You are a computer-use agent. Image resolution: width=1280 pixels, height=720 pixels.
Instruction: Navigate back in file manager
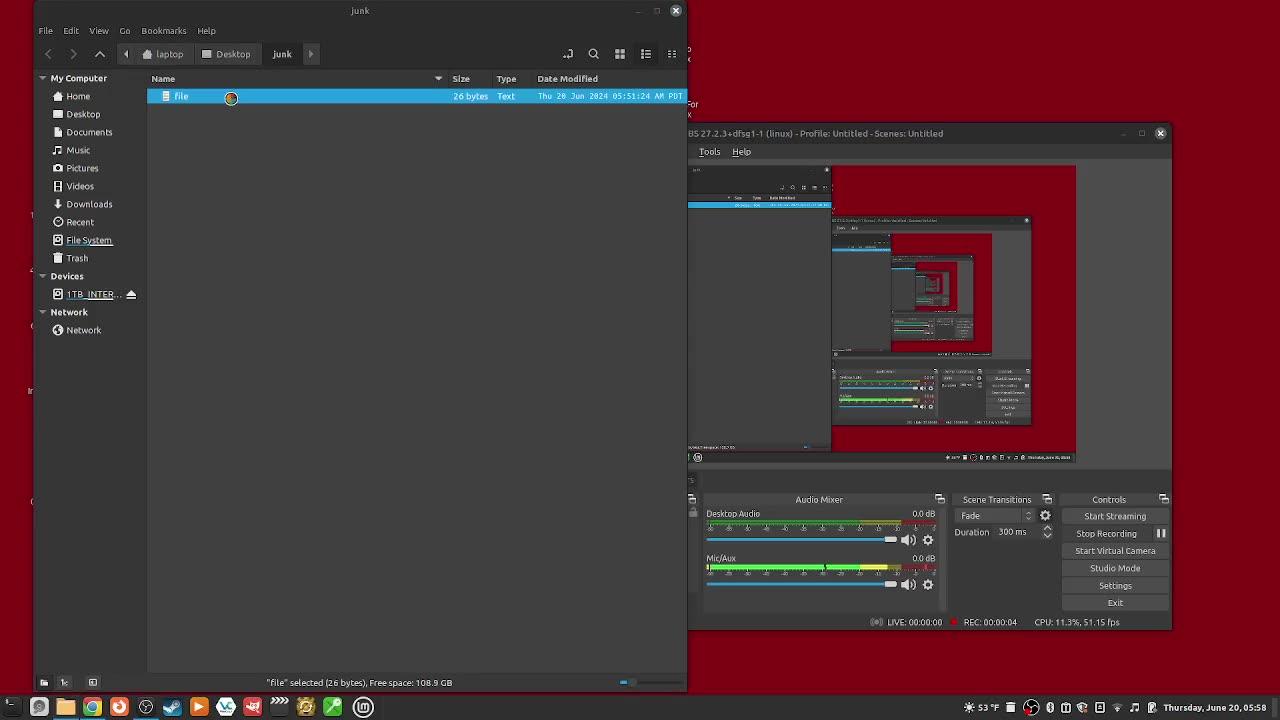click(x=48, y=54)
